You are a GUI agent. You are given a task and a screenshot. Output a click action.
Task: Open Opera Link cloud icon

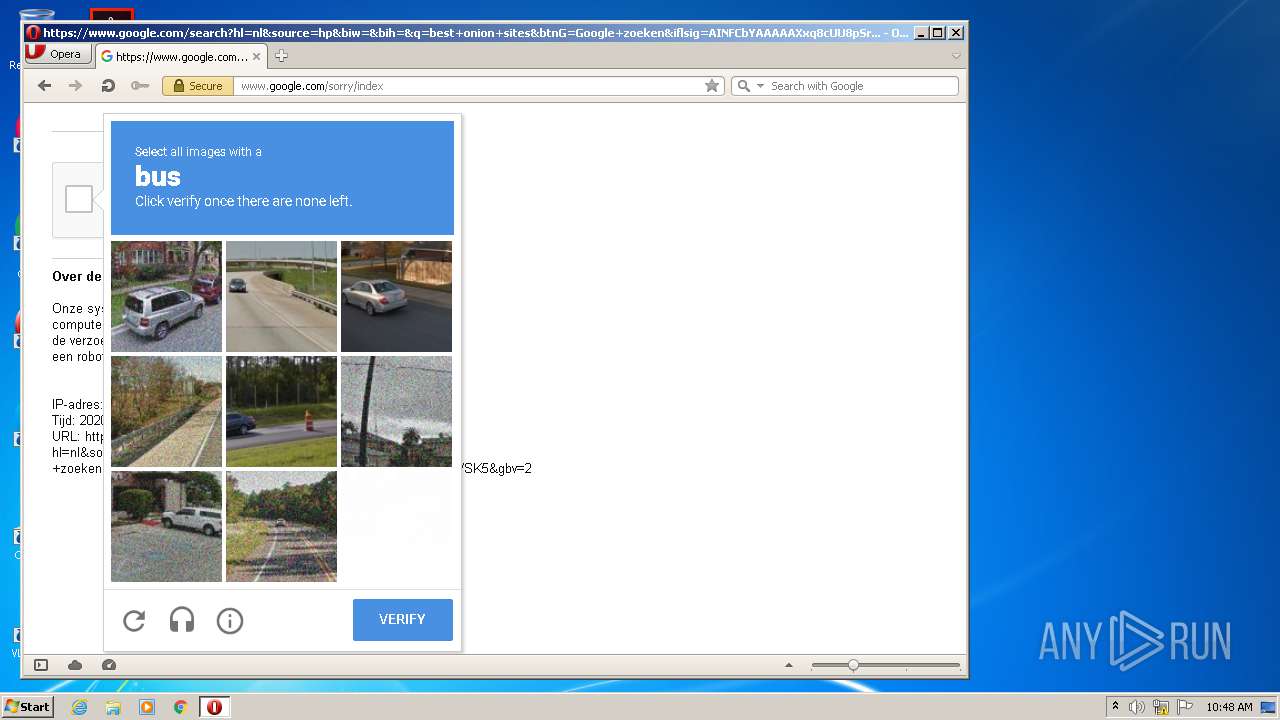click(x=75, y=665)
